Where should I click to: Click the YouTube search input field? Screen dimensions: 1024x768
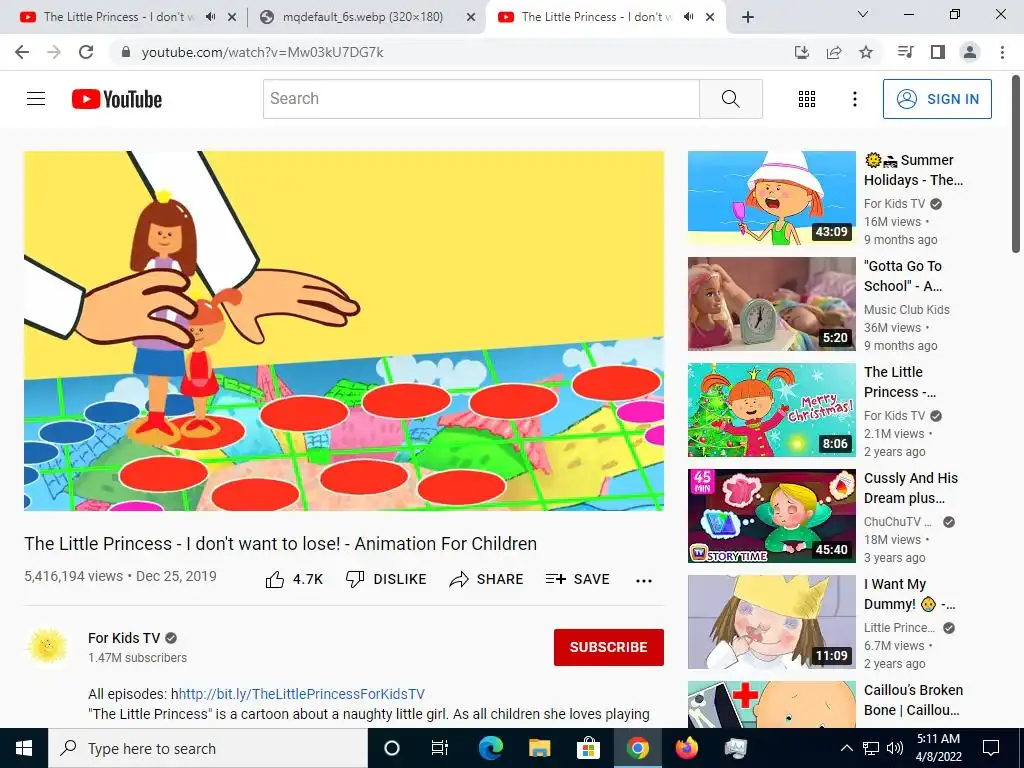pos(481,99)
